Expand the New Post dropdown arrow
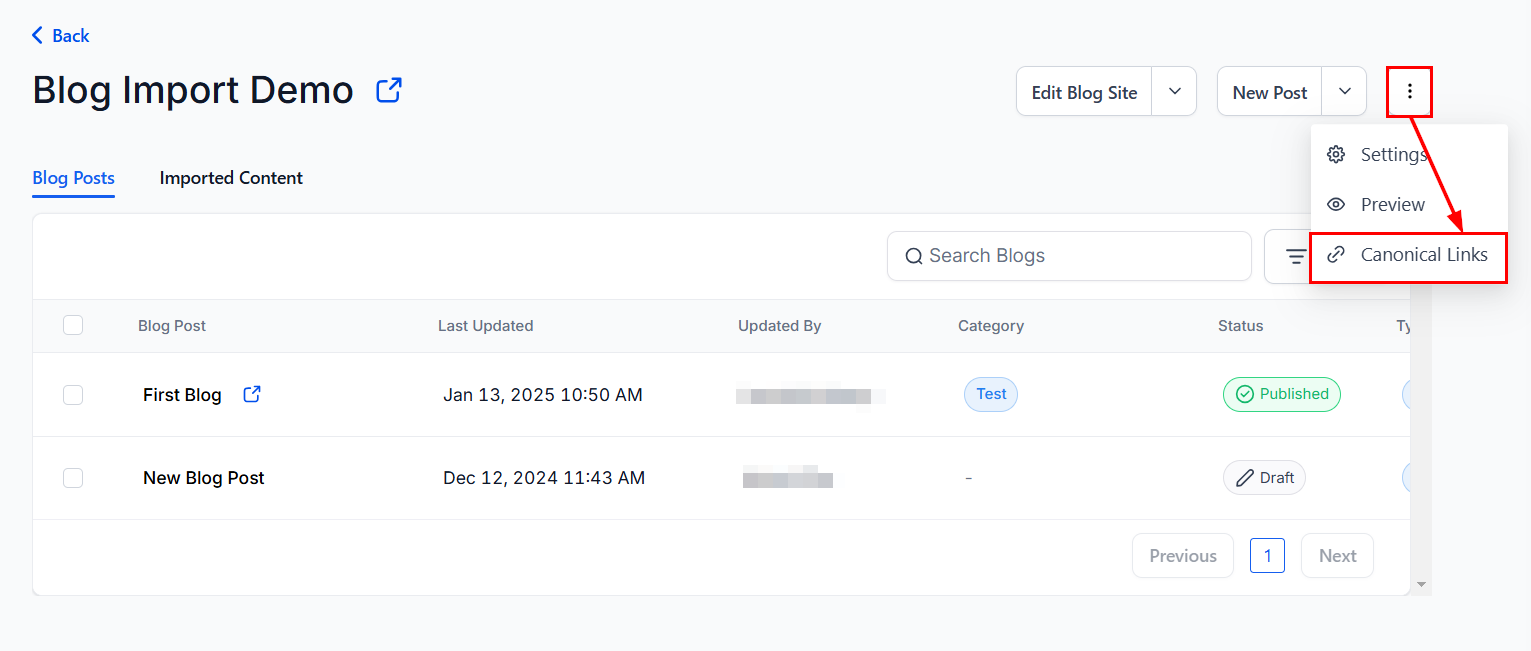The image size is (1531, 651). tap(1345, 91)
